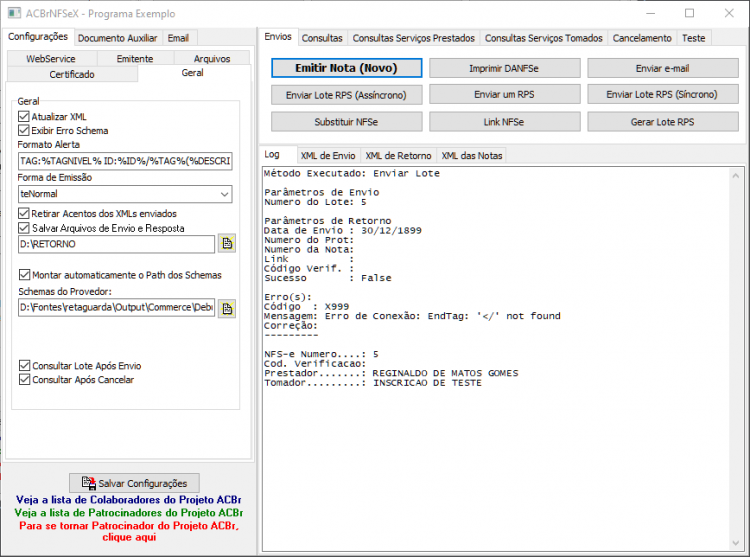Click the log text 'Código : X999'
Viewport: 750px width, 557px height.
pos(306,306)
